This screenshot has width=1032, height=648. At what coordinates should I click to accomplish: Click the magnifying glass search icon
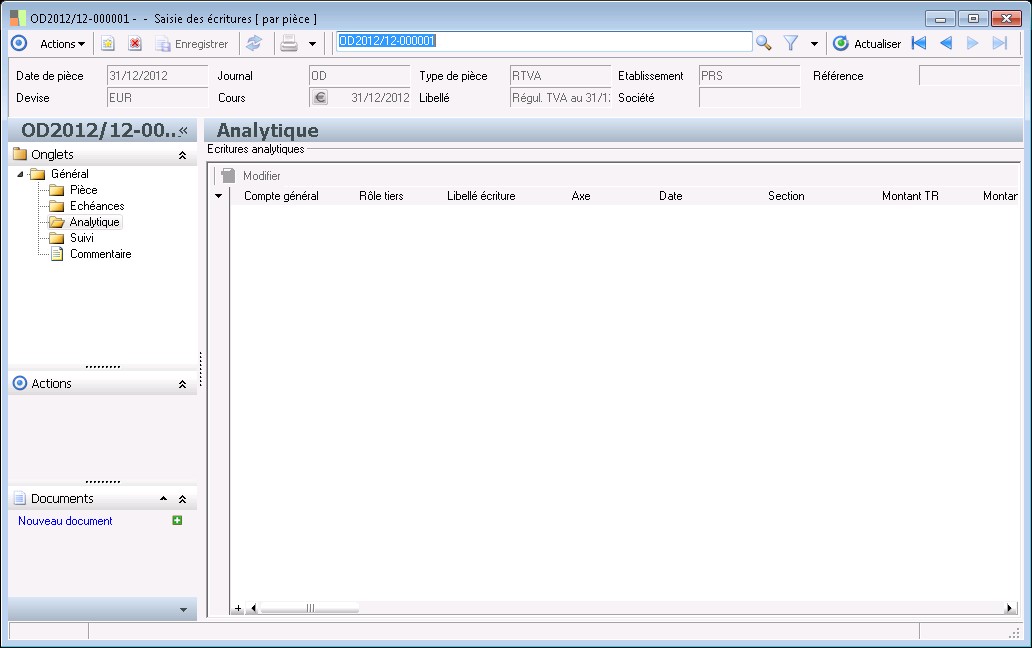coord(763,43)
